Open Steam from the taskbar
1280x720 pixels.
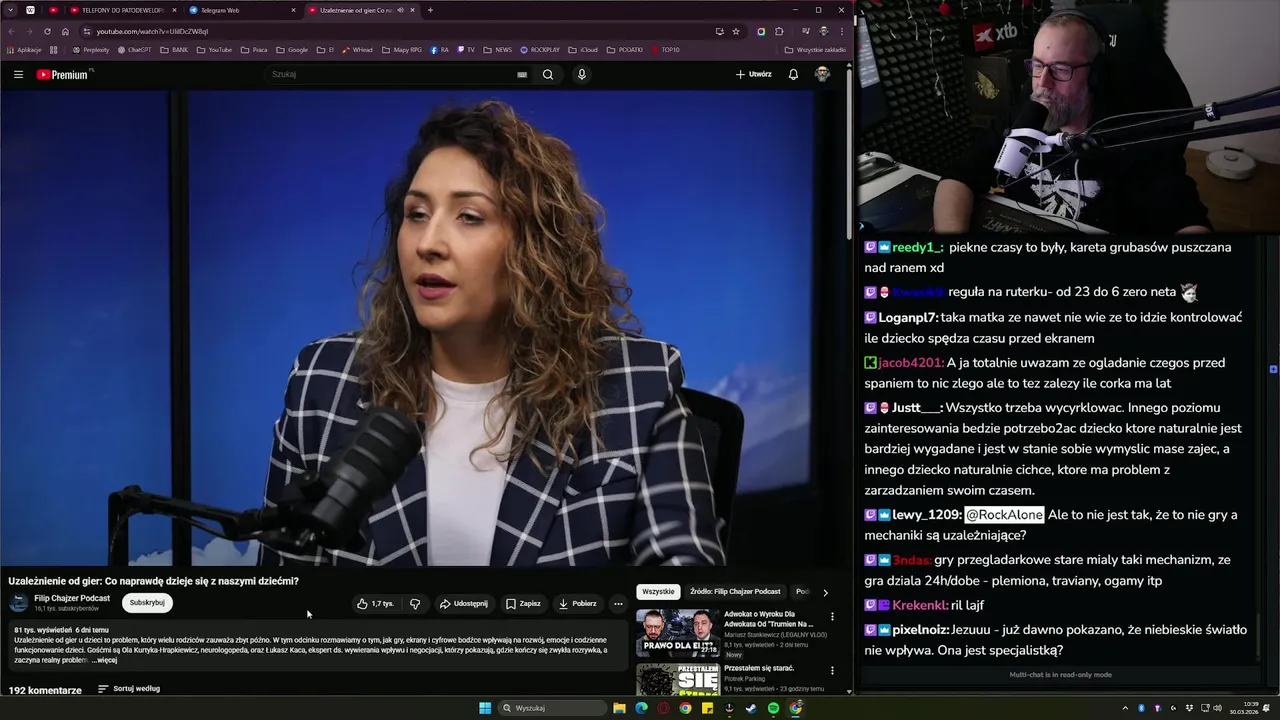(x=751, y=708)
